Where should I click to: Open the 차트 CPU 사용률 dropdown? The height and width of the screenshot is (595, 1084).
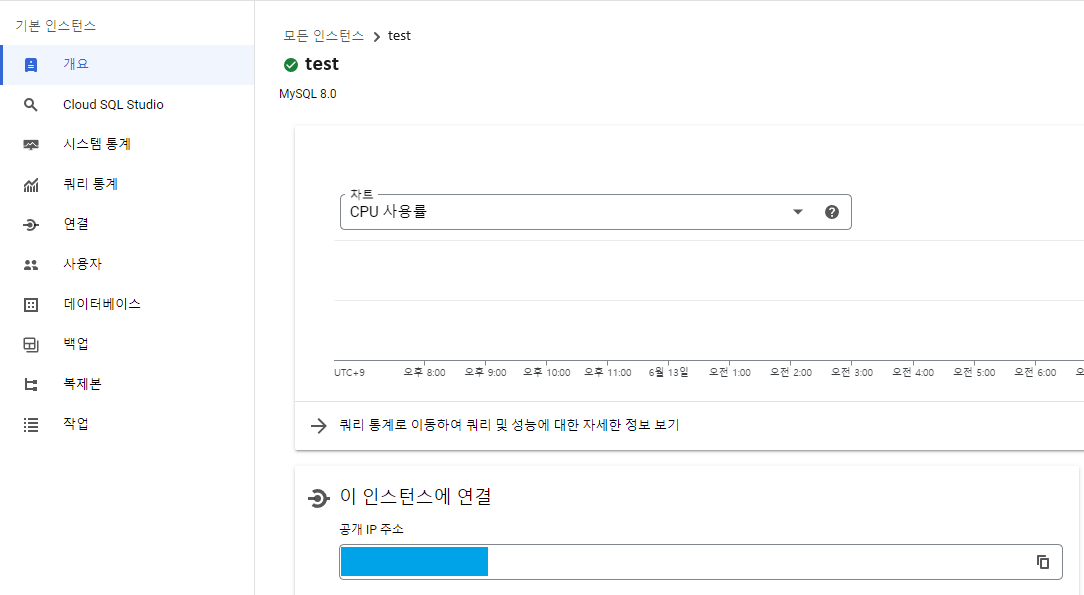[x=595, y=212]
